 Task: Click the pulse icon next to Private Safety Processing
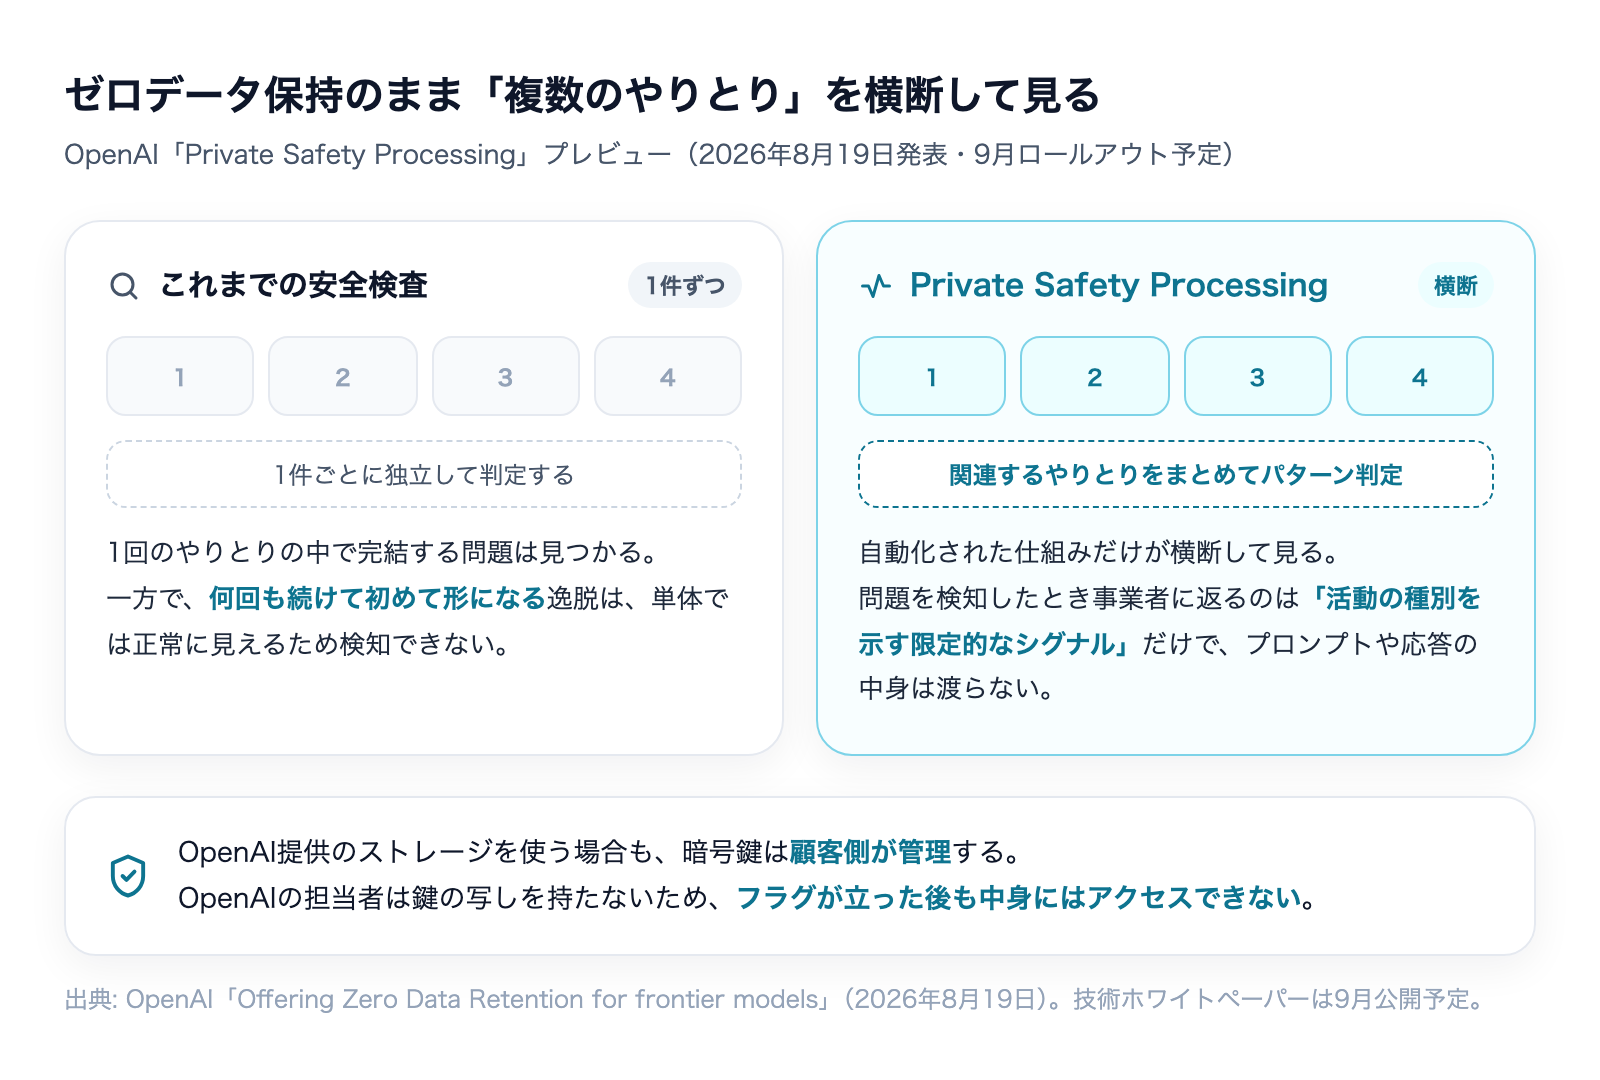[876, 286]
